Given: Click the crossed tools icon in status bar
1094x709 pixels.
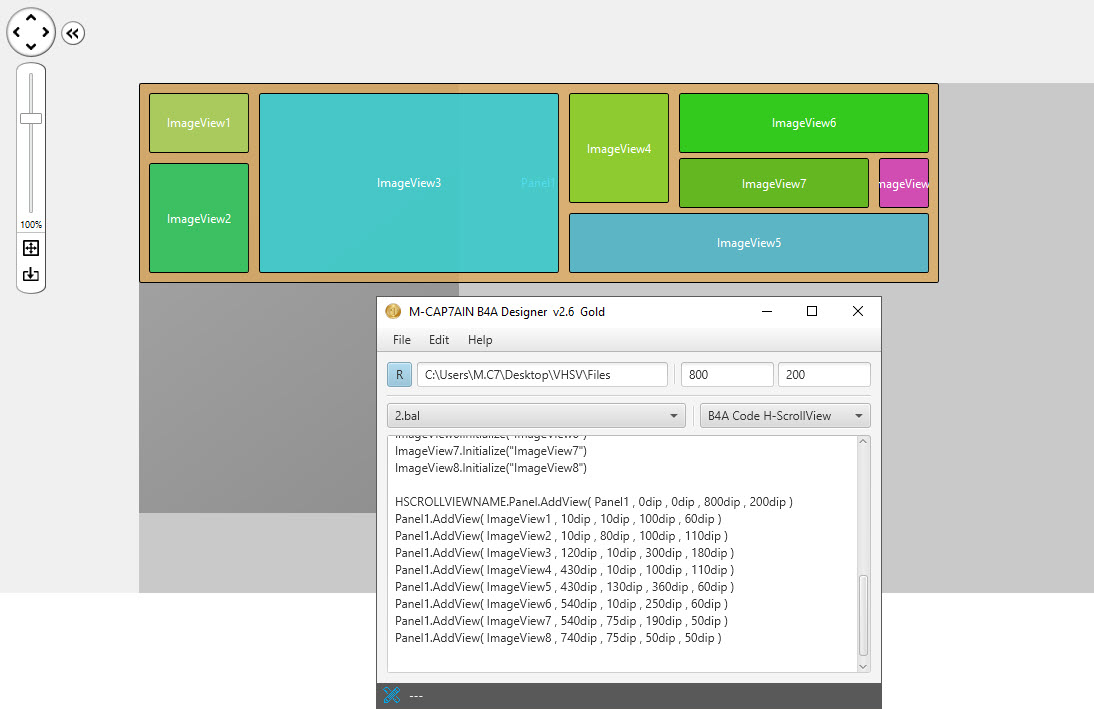Looking at the screenshot, I should (392, 695).
